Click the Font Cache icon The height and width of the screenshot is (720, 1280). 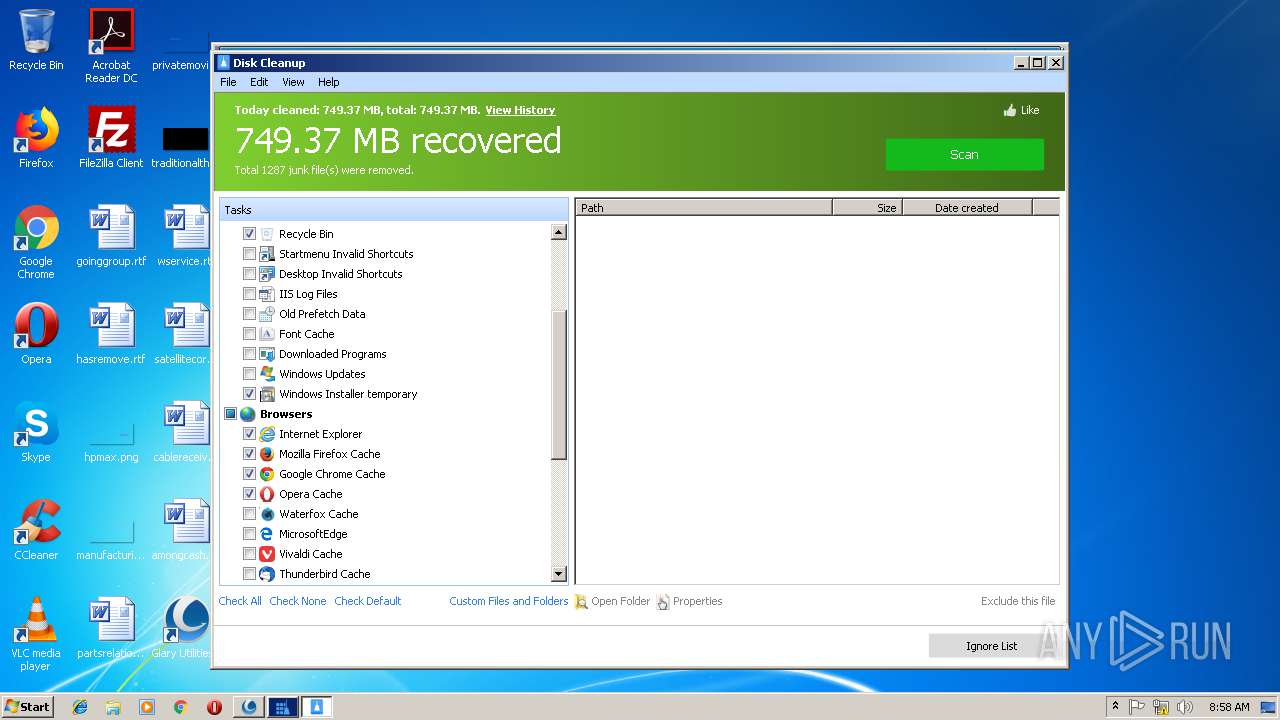pyautogui.click(x=267, y=334)
